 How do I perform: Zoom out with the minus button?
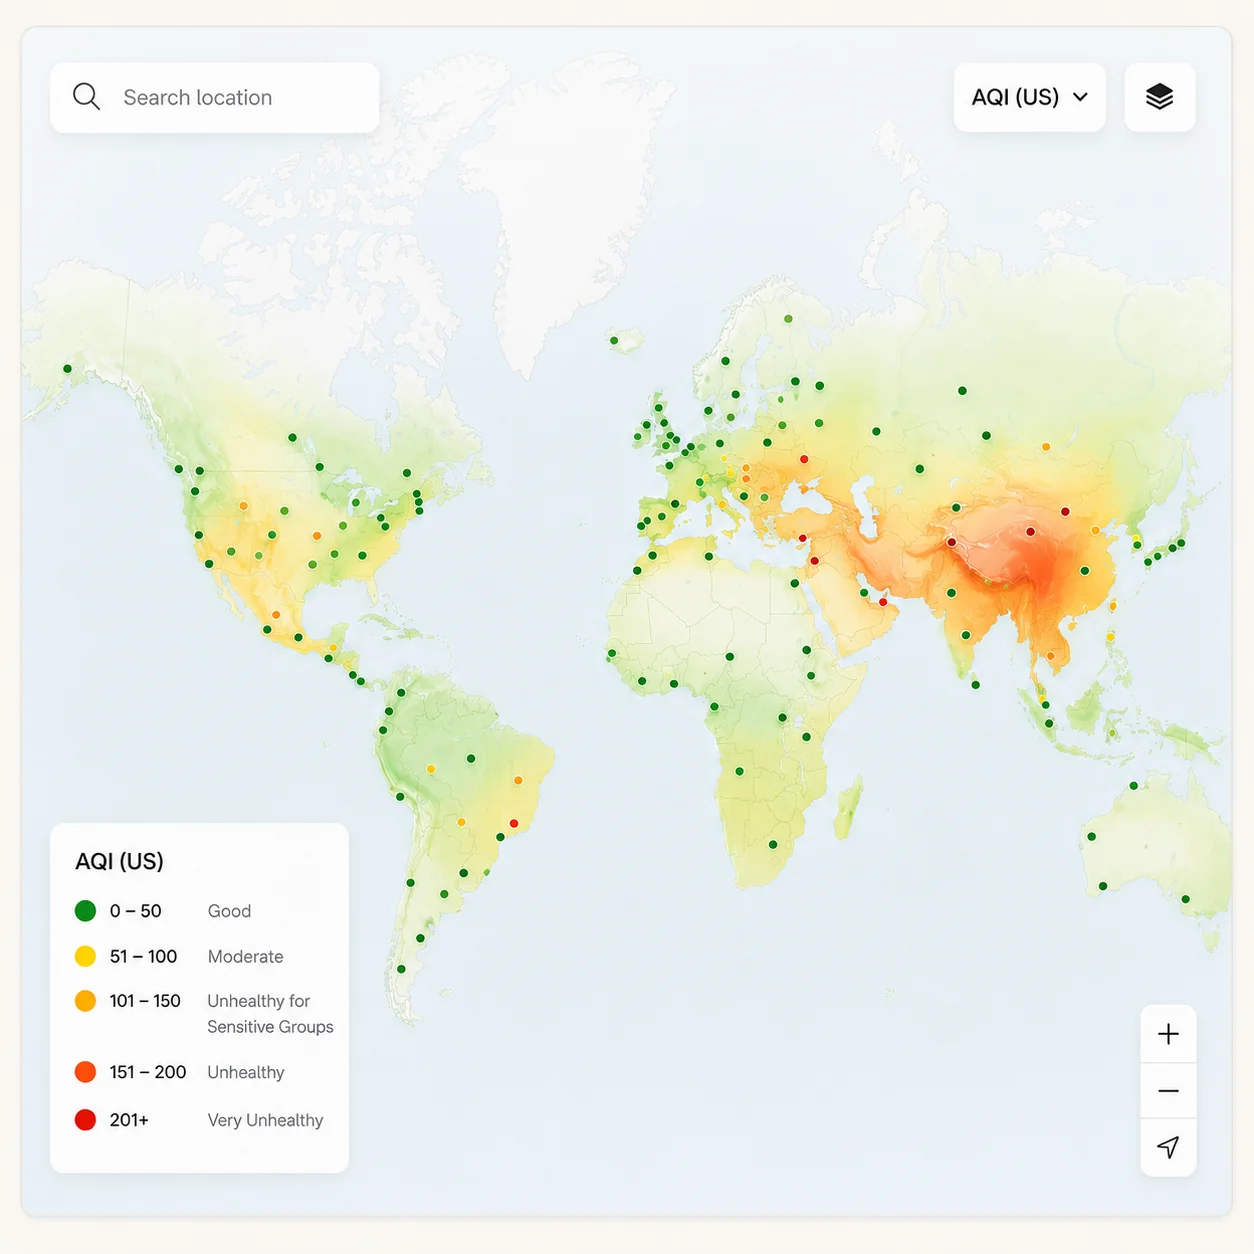click(x=1168, y=1091)
